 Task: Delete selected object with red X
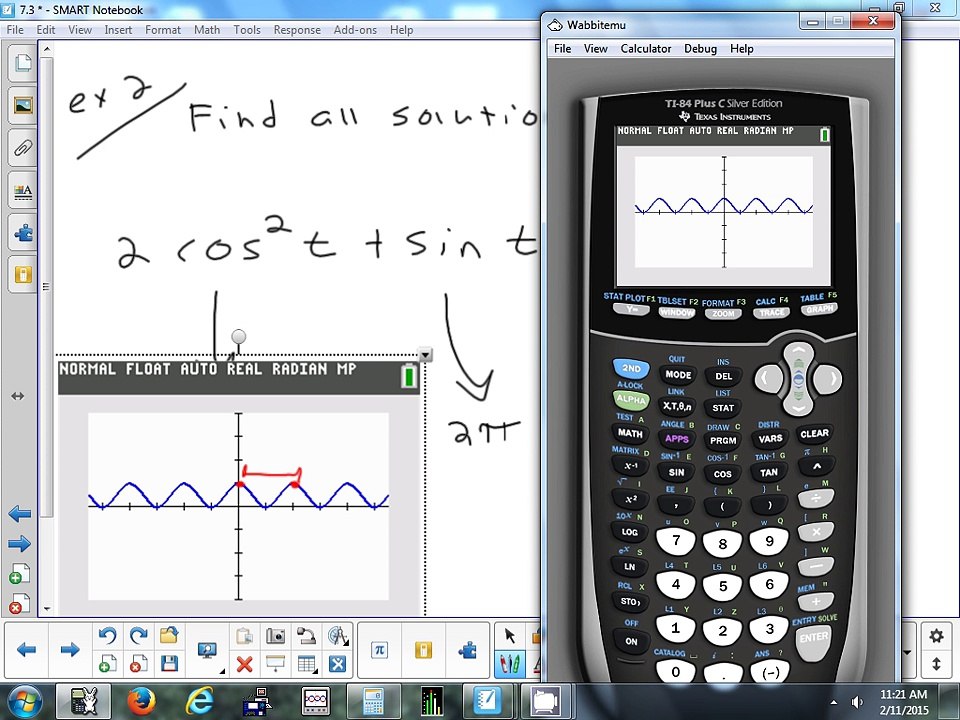tap(245, 664)
